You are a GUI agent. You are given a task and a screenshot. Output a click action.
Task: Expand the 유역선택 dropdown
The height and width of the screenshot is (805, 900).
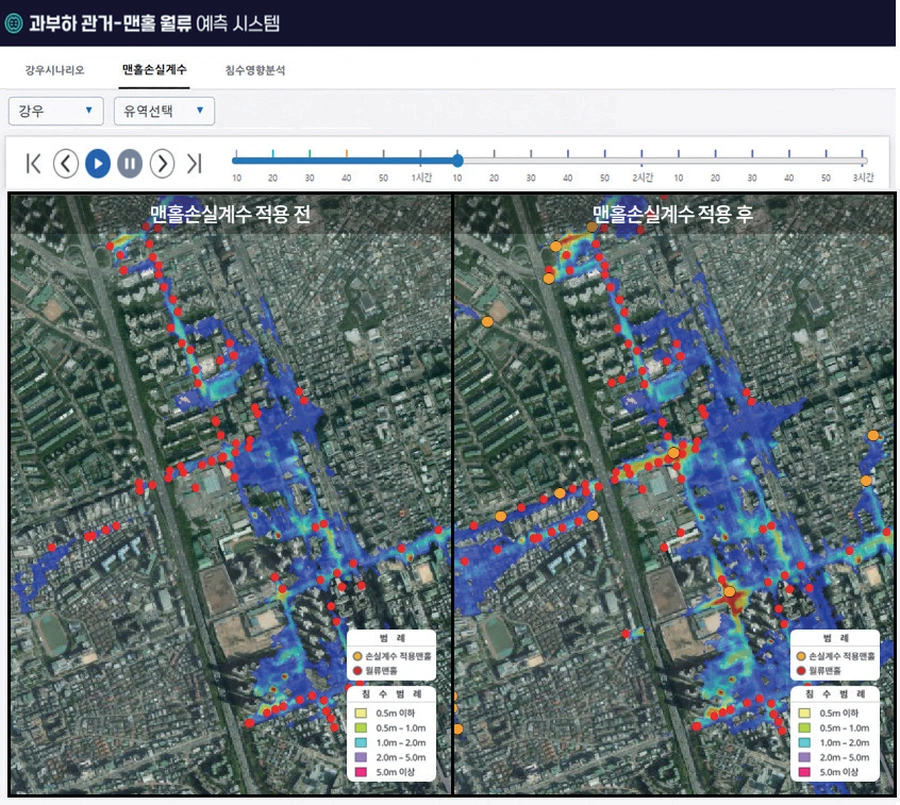pyautogui.click(x=164, y=111)
